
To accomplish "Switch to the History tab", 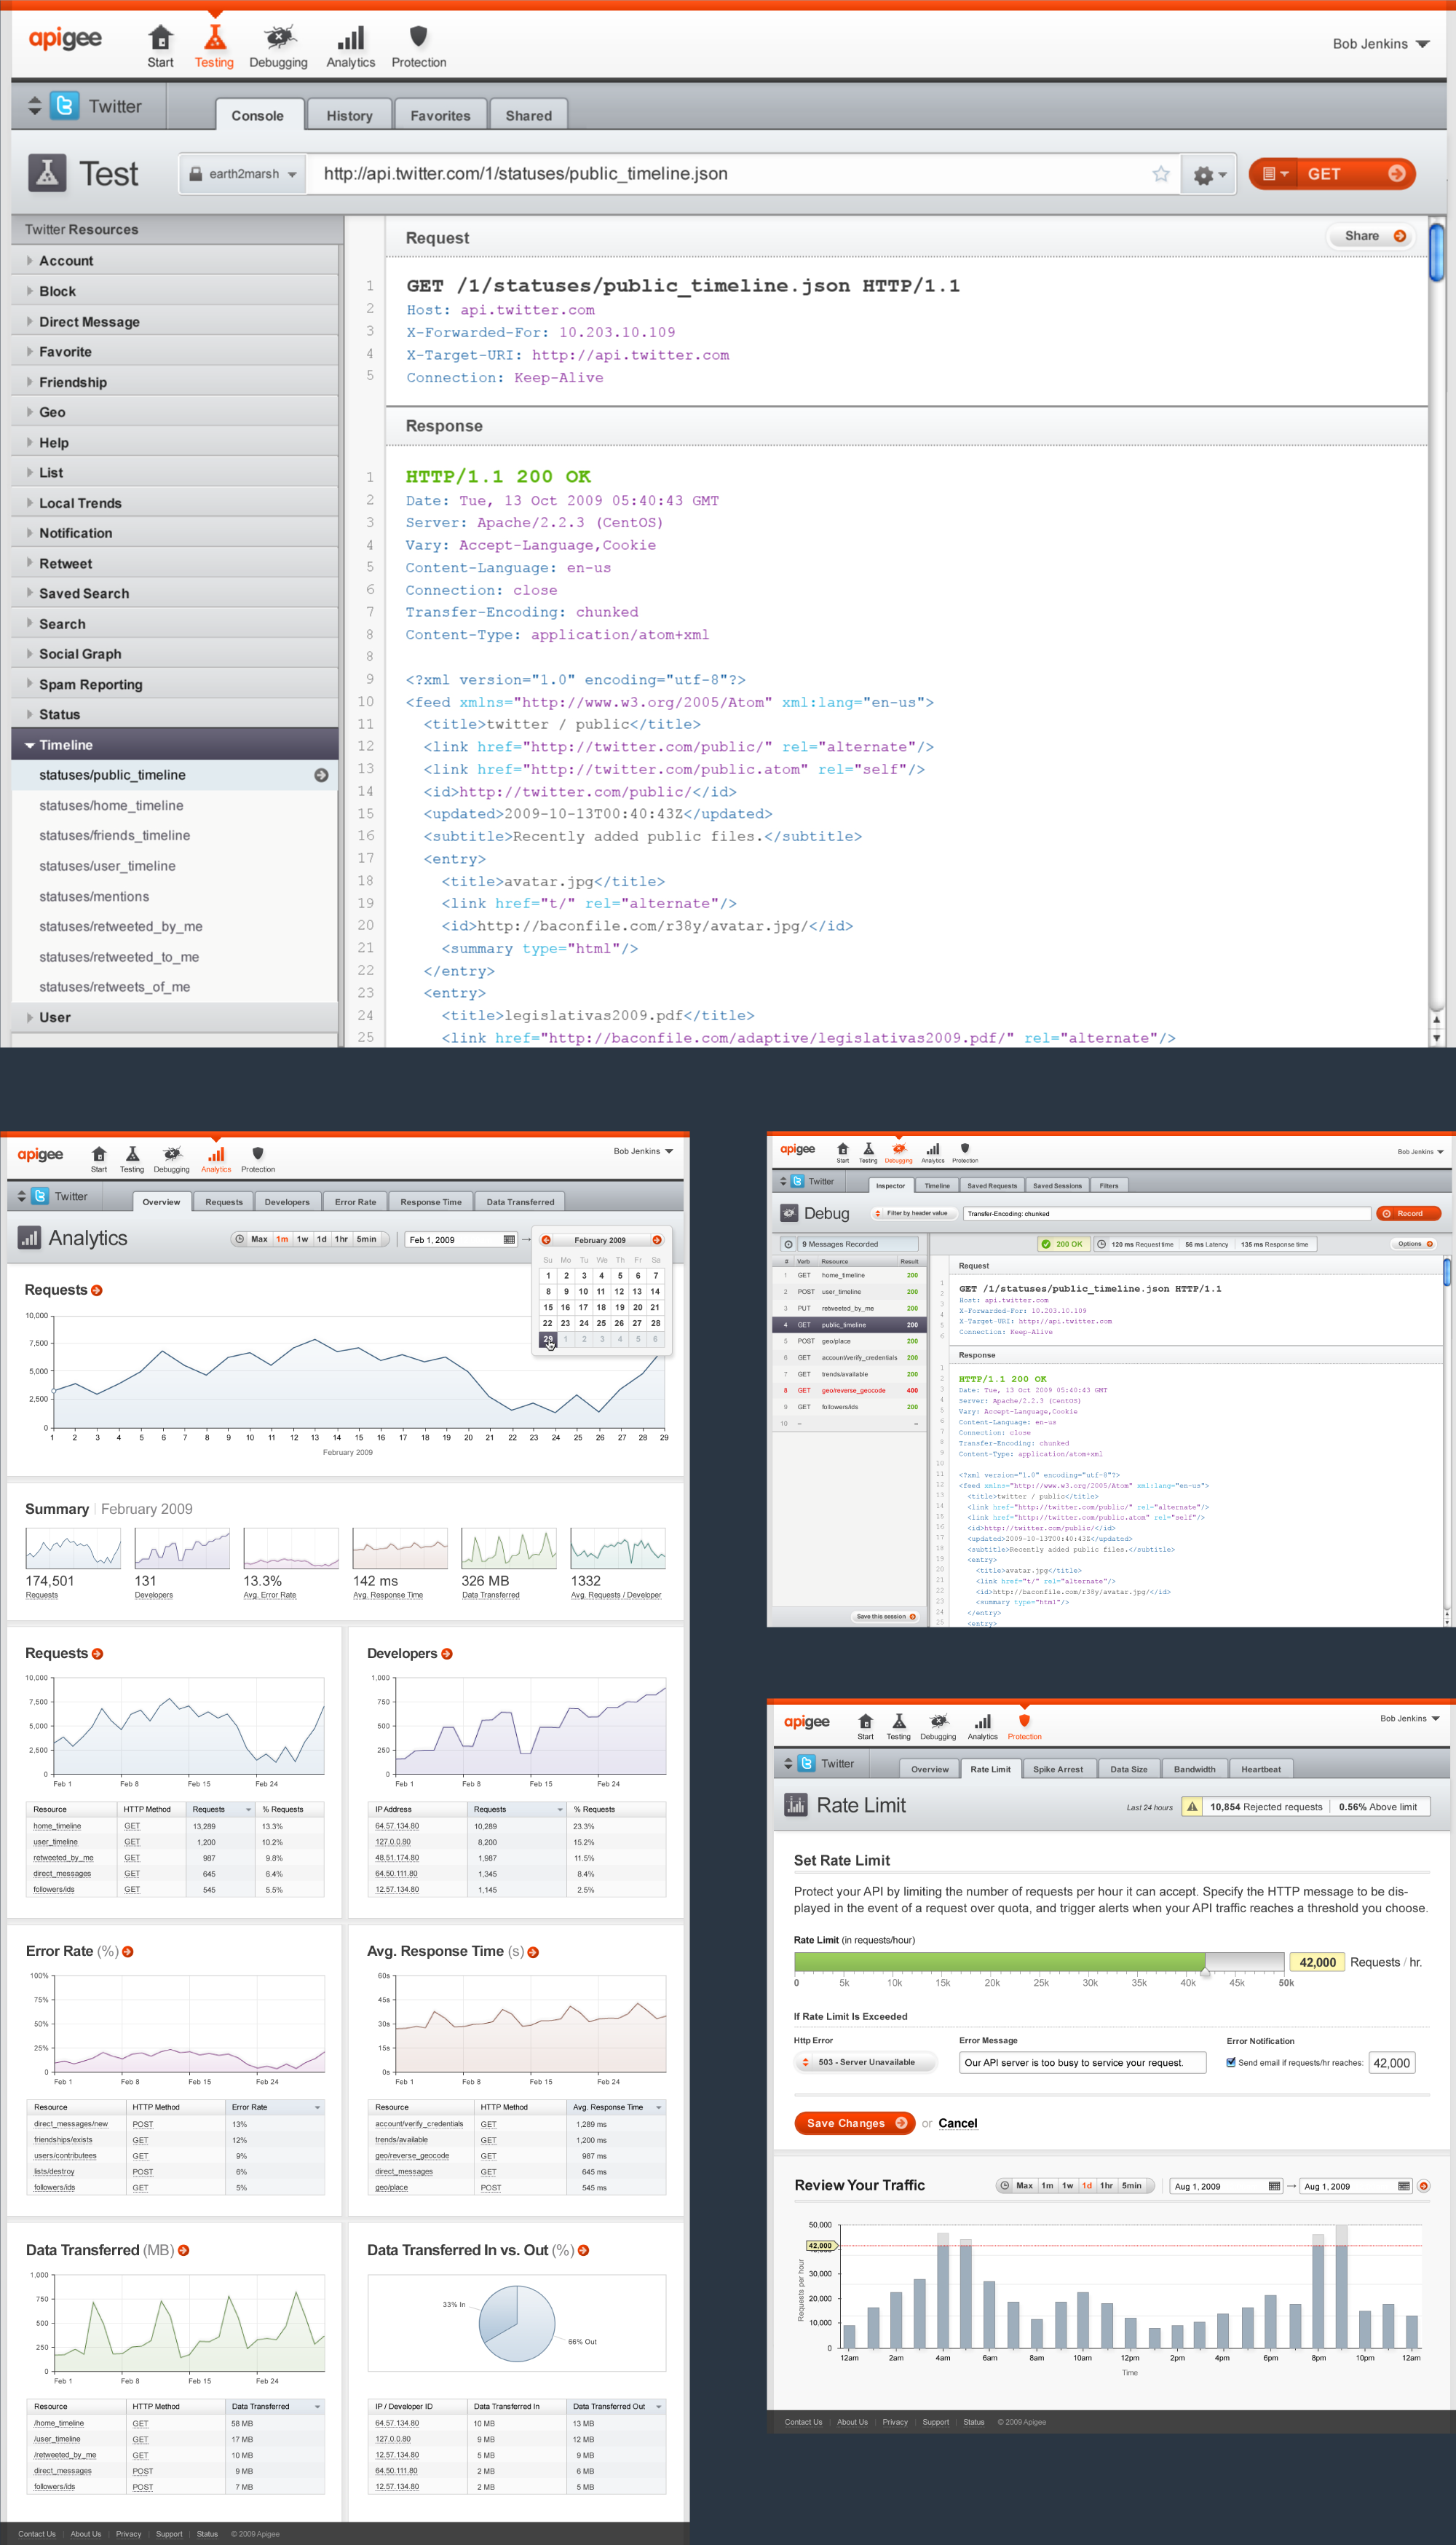I will (x=349, y=116).
